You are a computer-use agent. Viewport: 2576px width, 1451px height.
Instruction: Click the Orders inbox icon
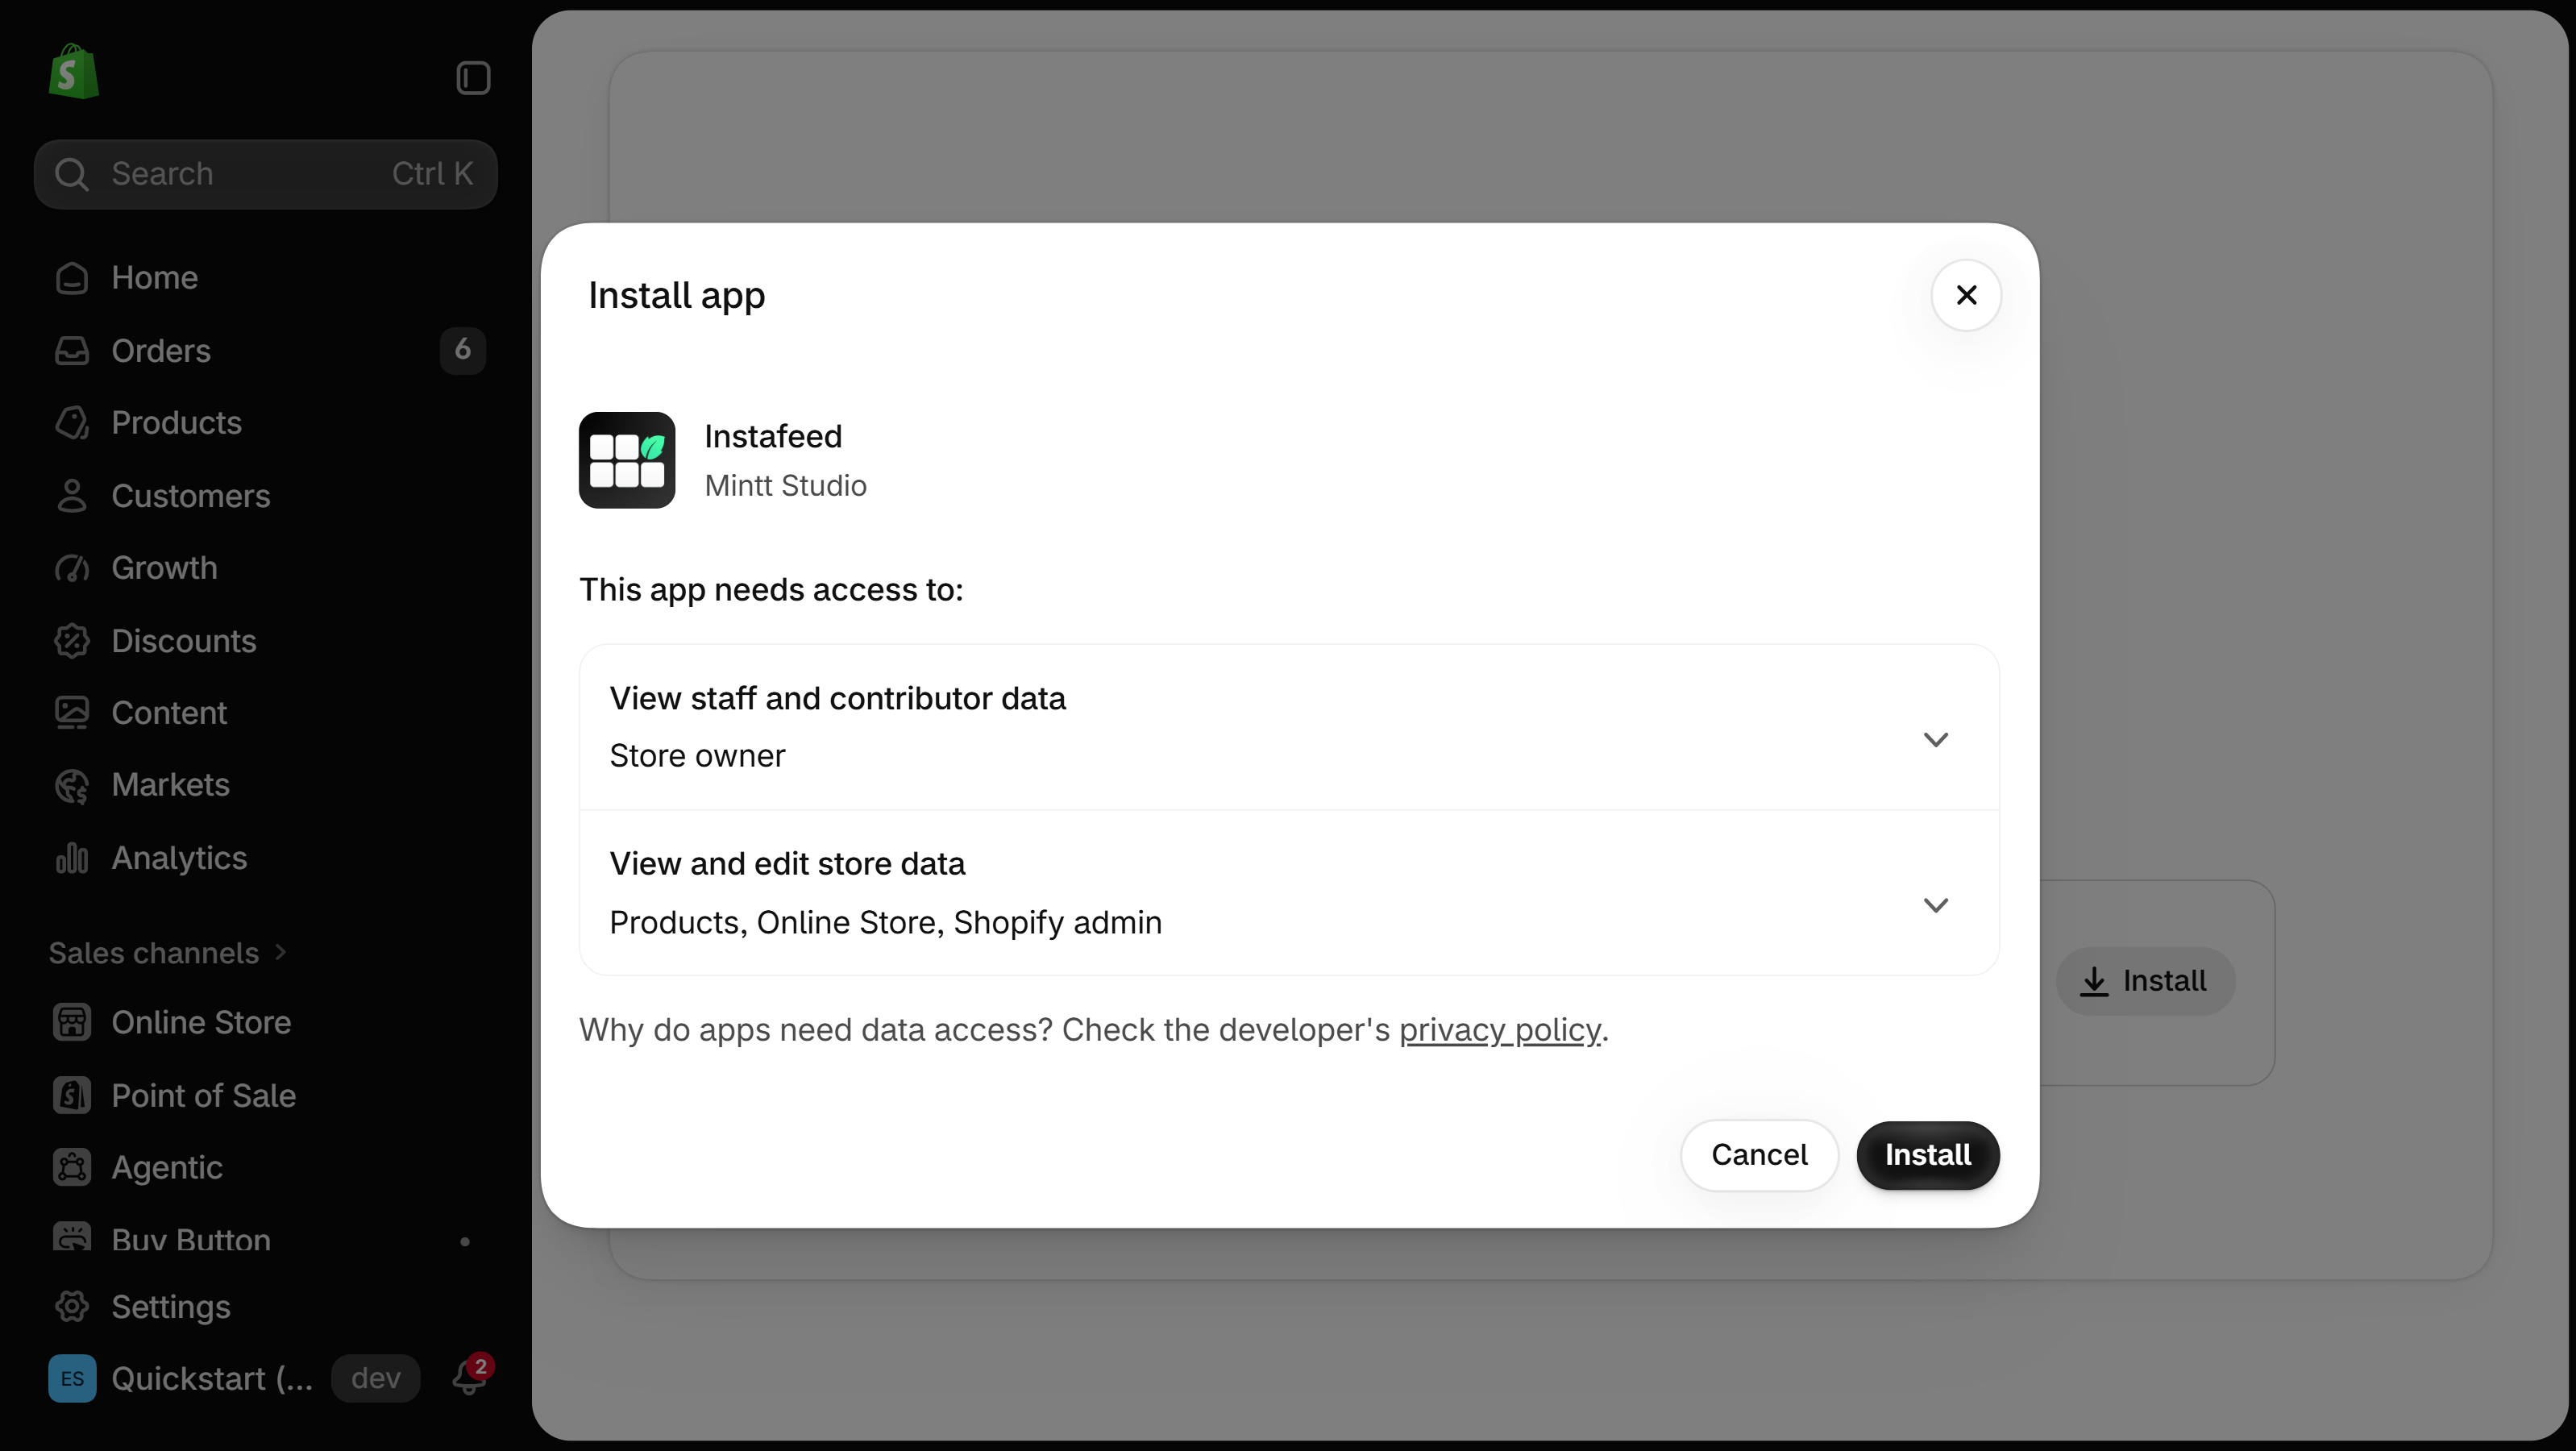pyautogui.click(x=72, y=350)
